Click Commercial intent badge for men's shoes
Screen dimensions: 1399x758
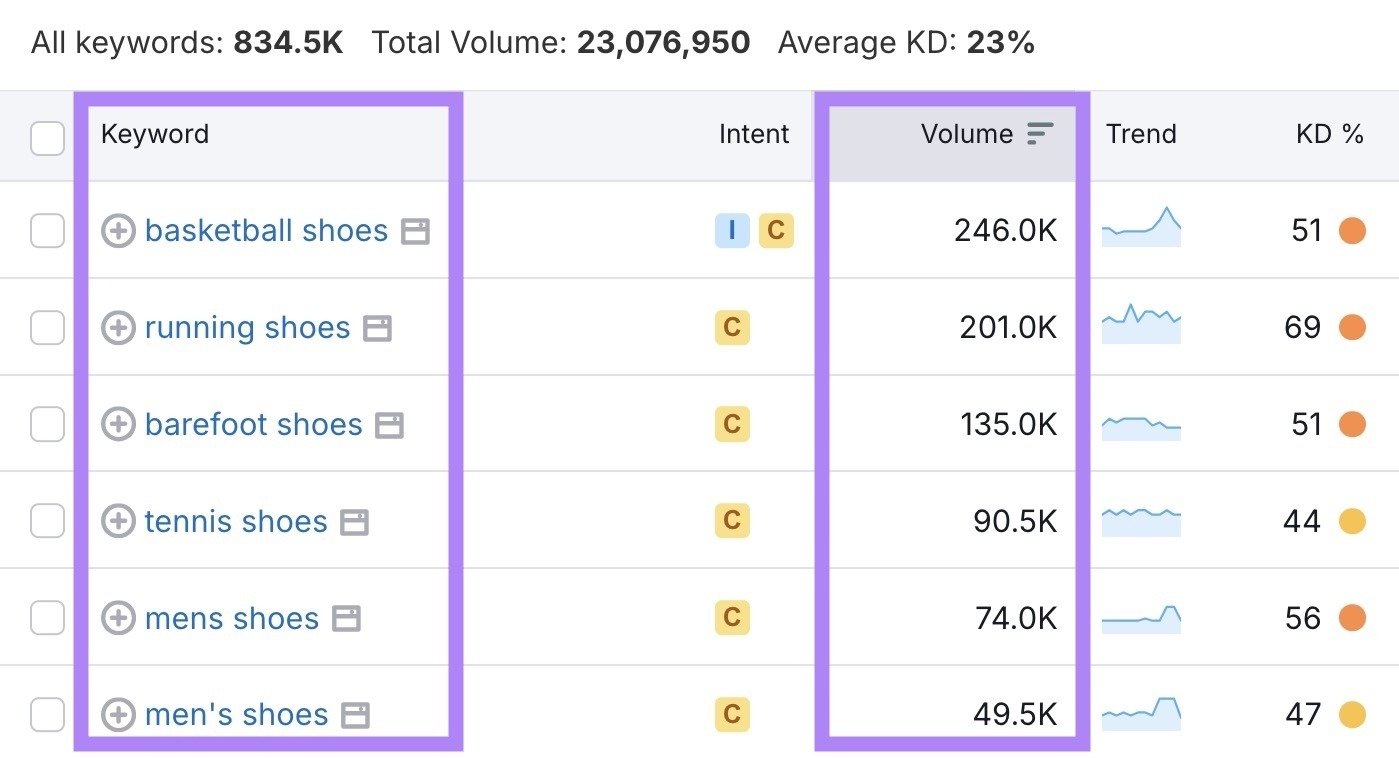(x=732, y=715)
